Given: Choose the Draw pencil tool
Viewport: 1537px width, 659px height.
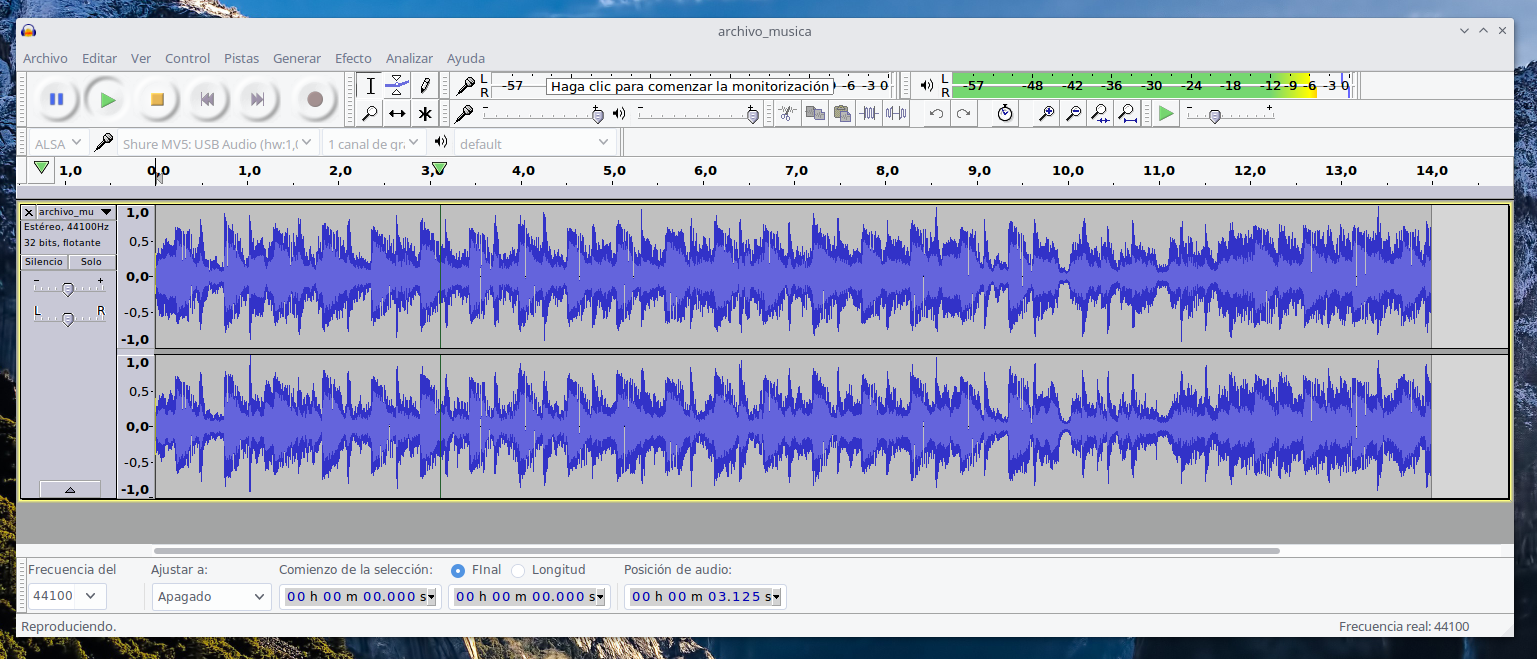Looking at the screenshot, I should pyautogui.click(x=425, y=86).
